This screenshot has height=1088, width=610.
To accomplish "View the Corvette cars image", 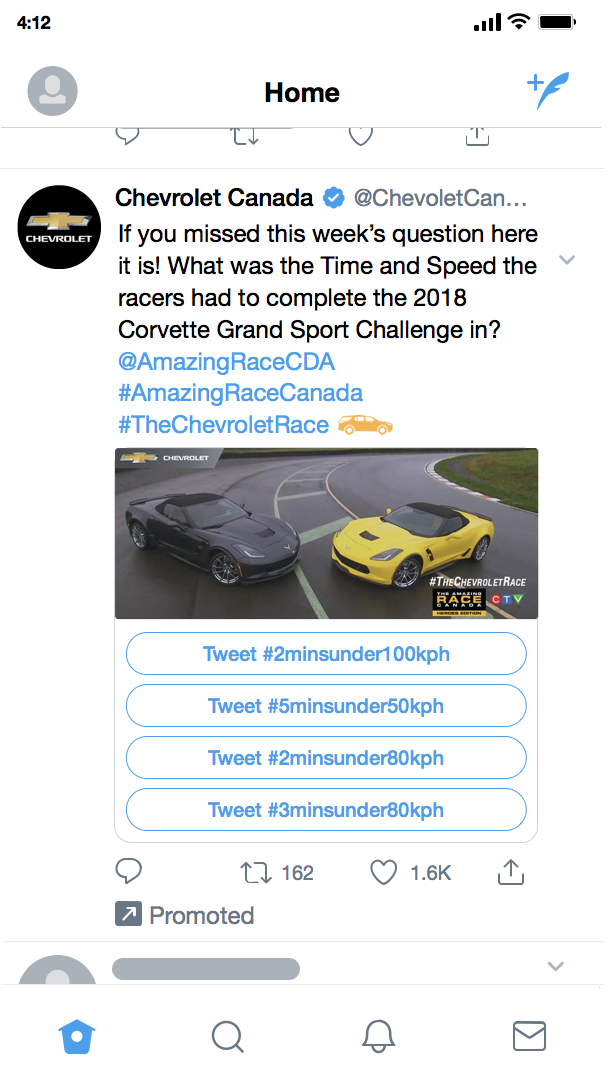I will pyautogui.click(x=326, y=533).
